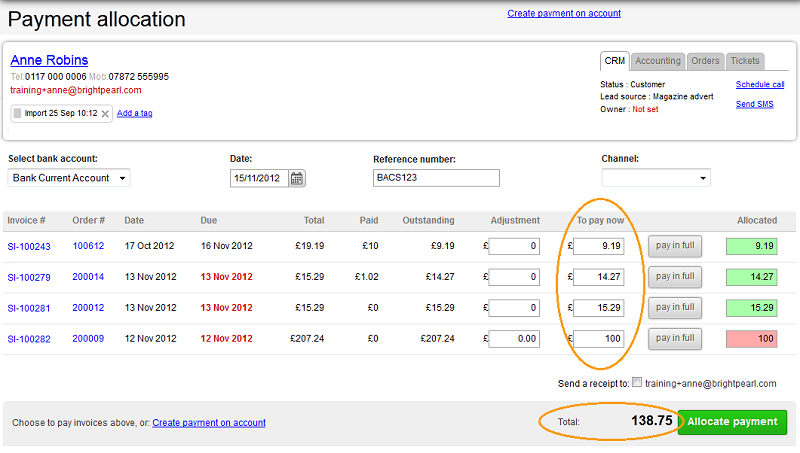Open the Select bank account dropdown

(x=69, y=178)
